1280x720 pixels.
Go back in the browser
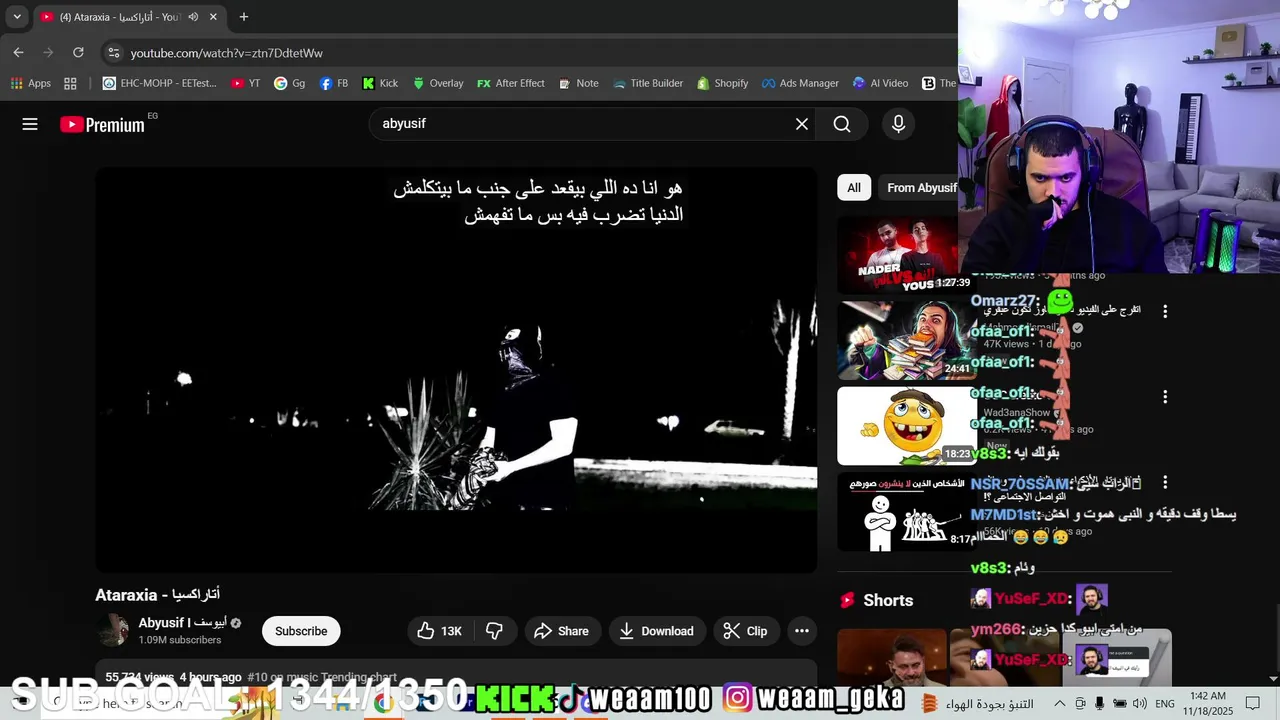(x=18, y=52)
